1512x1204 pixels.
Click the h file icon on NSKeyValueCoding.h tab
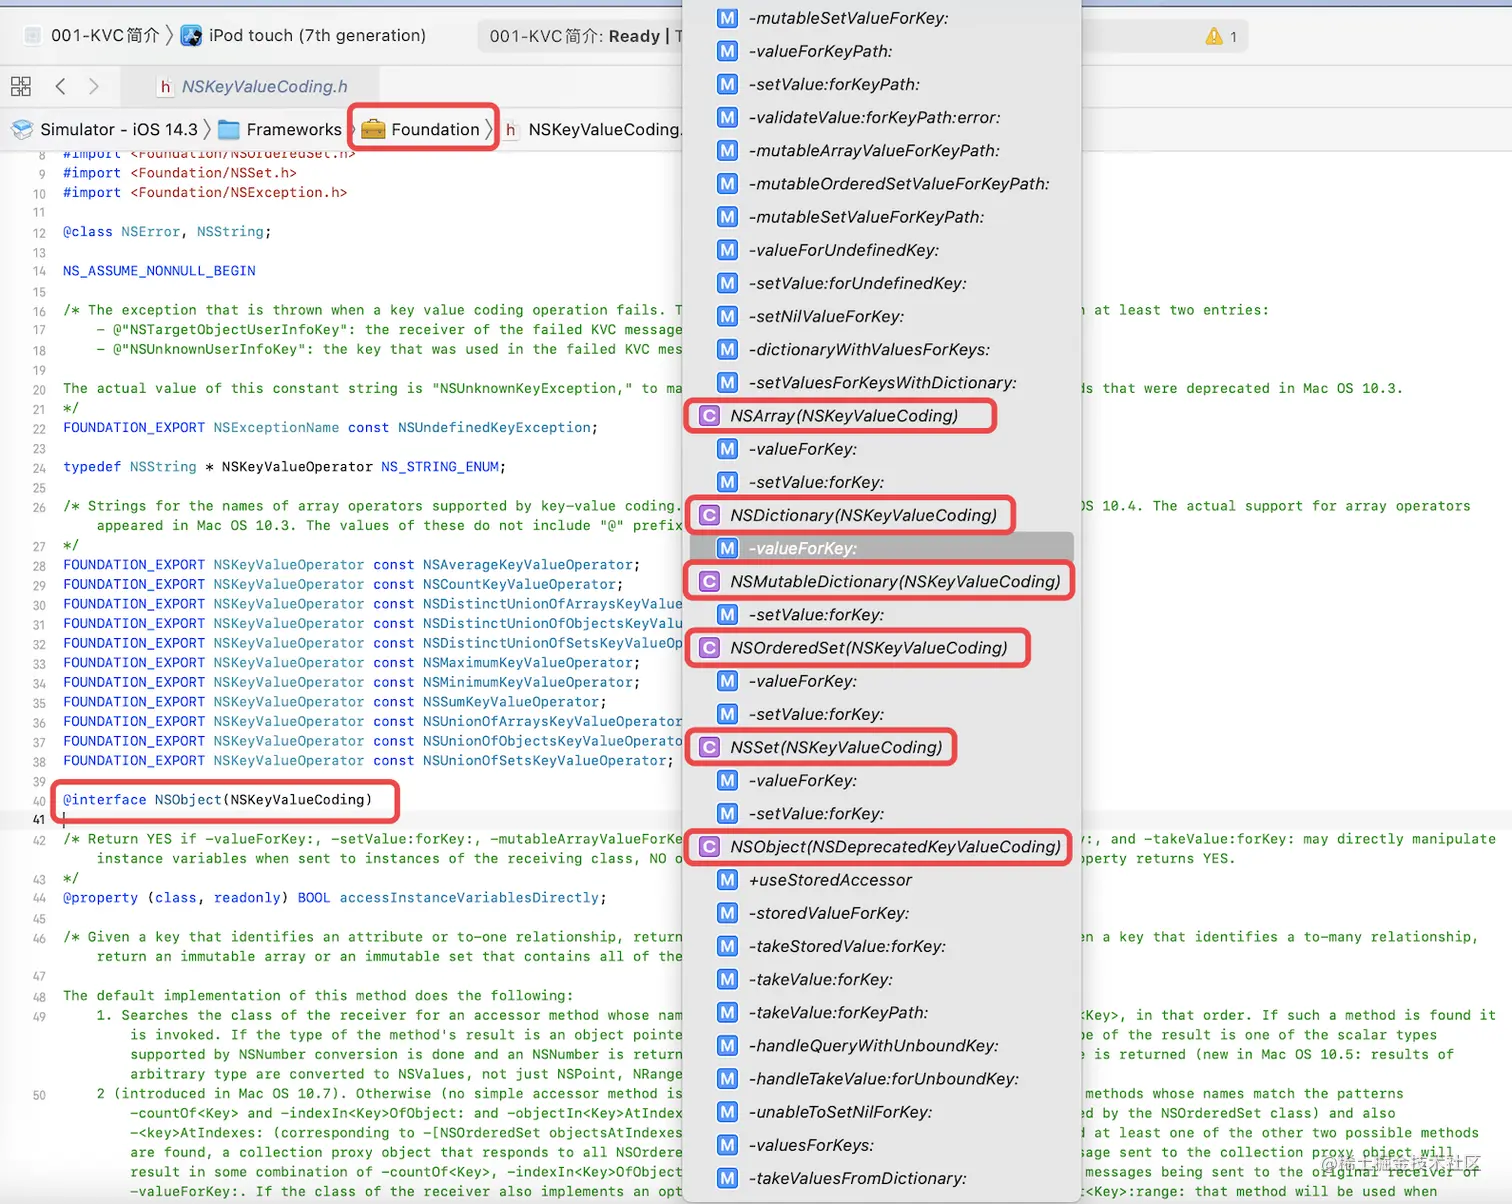coord(165,87)
